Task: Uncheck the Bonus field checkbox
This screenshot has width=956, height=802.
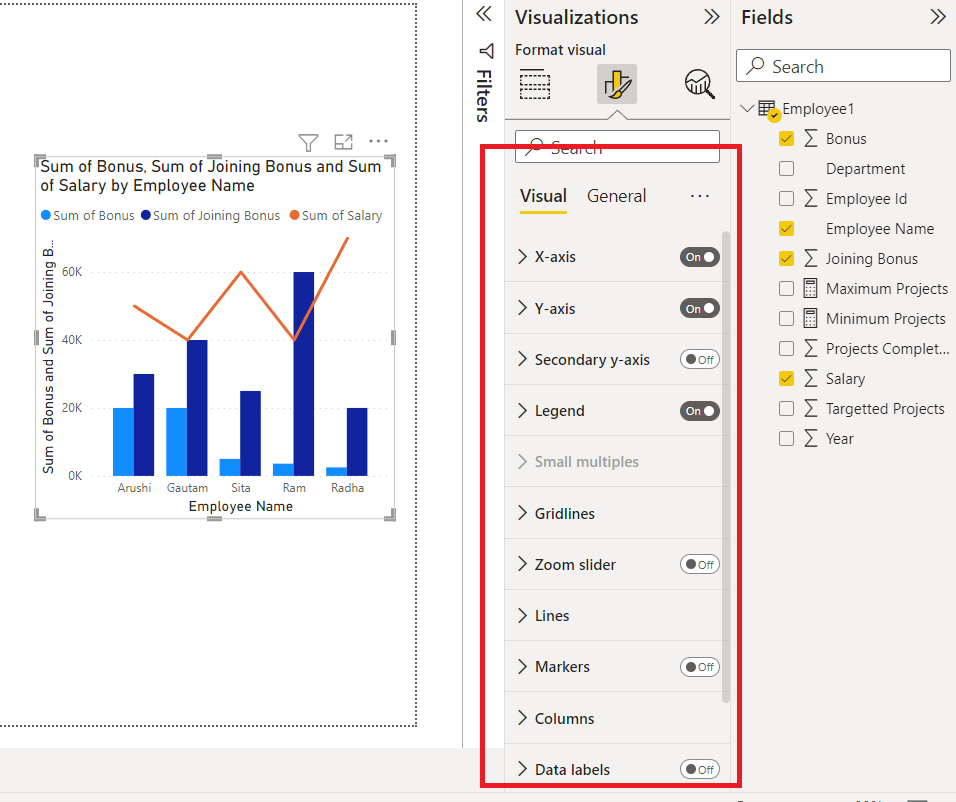Action: tap(787, 138)
